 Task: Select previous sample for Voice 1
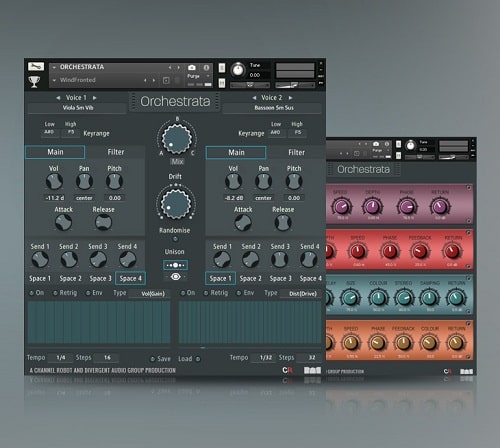click(x=58, y=98)
